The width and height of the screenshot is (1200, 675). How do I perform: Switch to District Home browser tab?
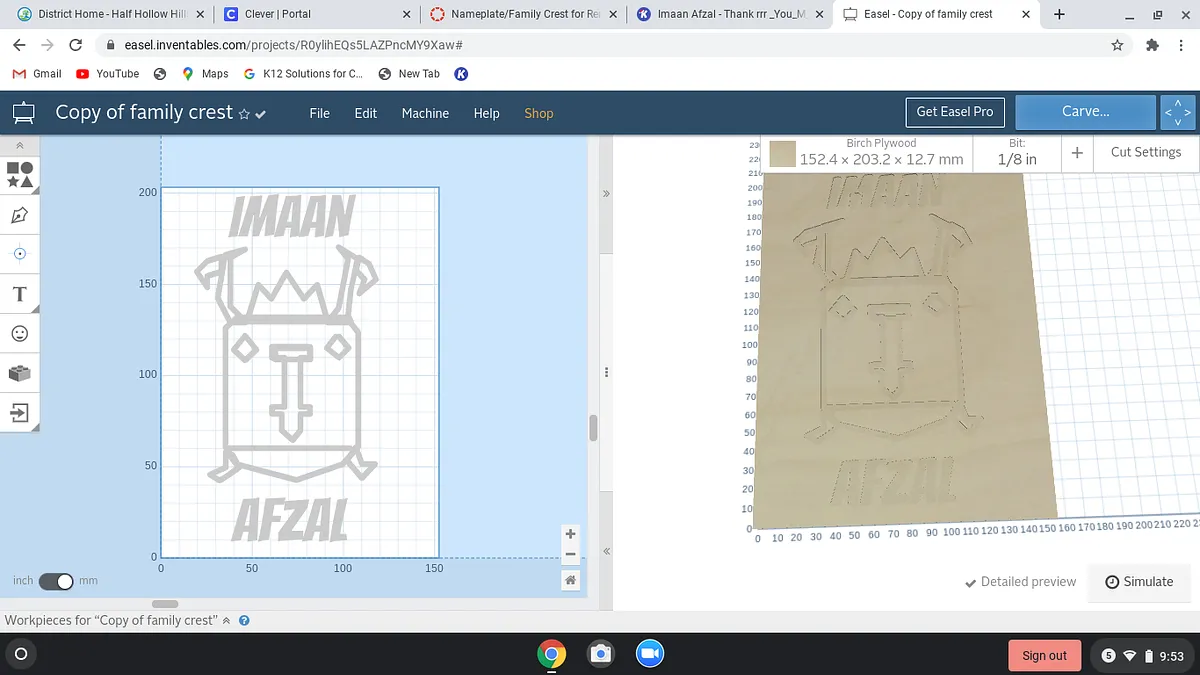(x=110, y=14)
